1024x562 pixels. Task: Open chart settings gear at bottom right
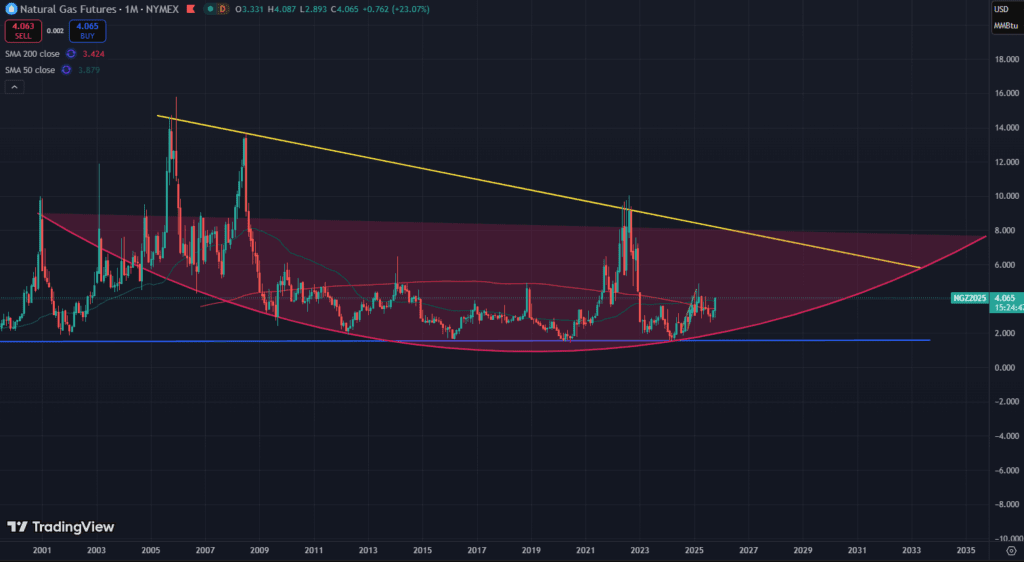pos(1011,551)
